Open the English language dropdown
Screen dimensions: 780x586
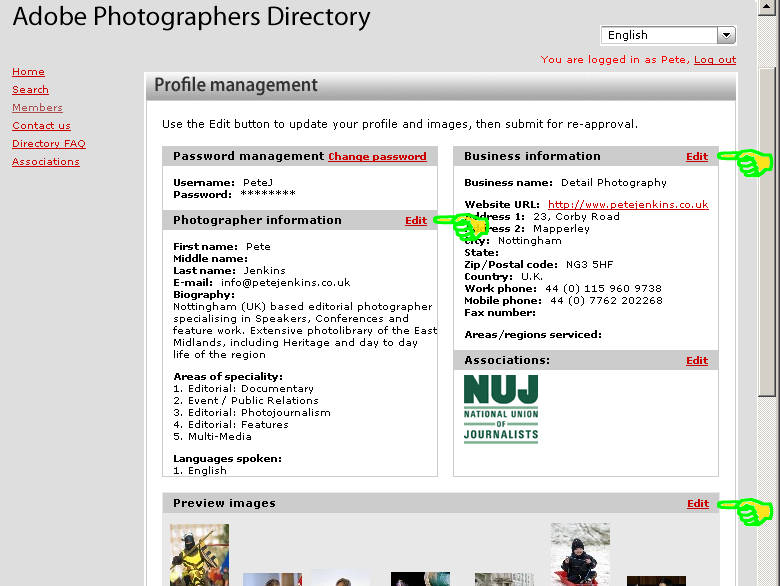pyautogui.click(x=659, y=35)
